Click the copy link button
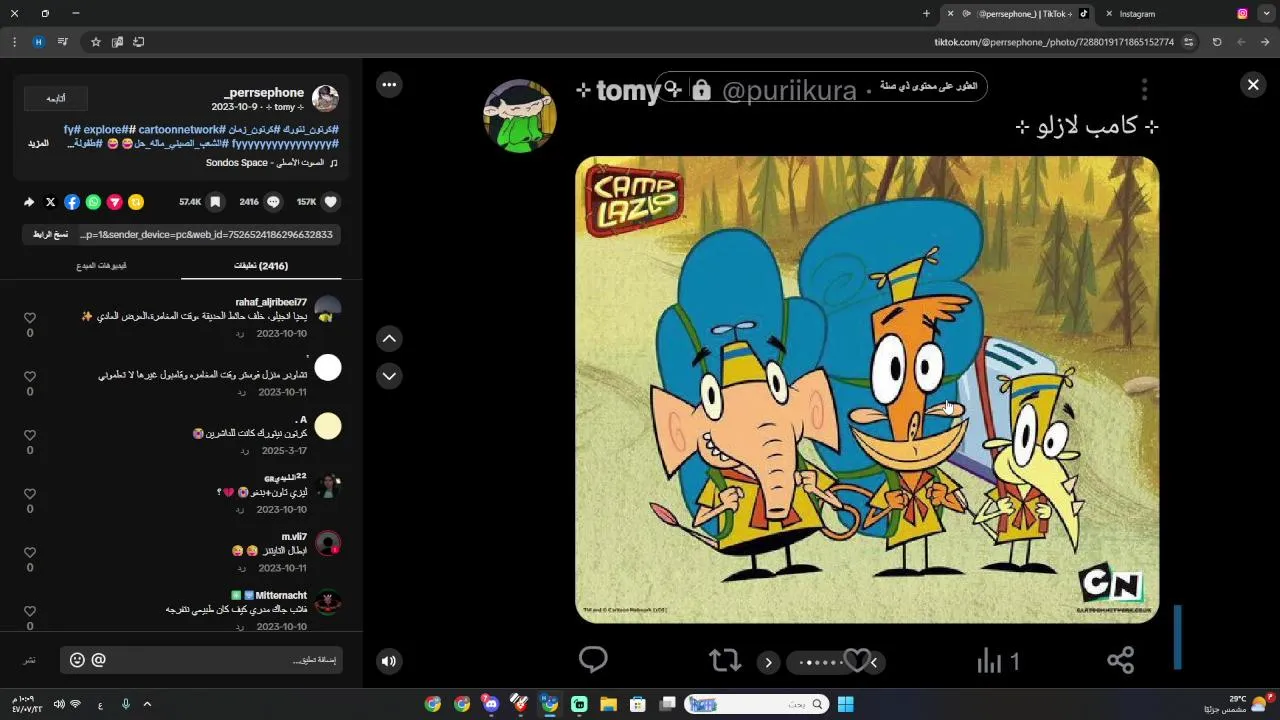This screenshot has width=1280, height=720. [50, 234]
